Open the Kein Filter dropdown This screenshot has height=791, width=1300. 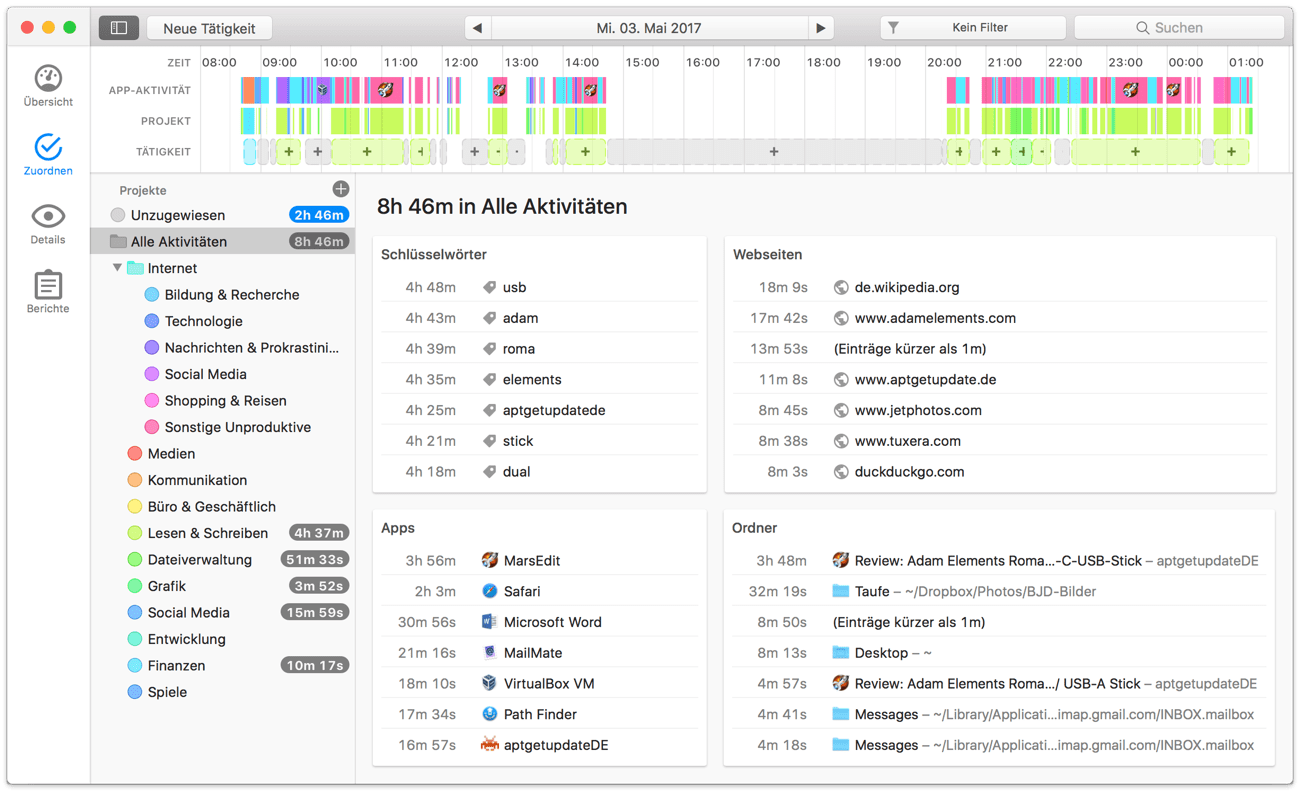973,28
